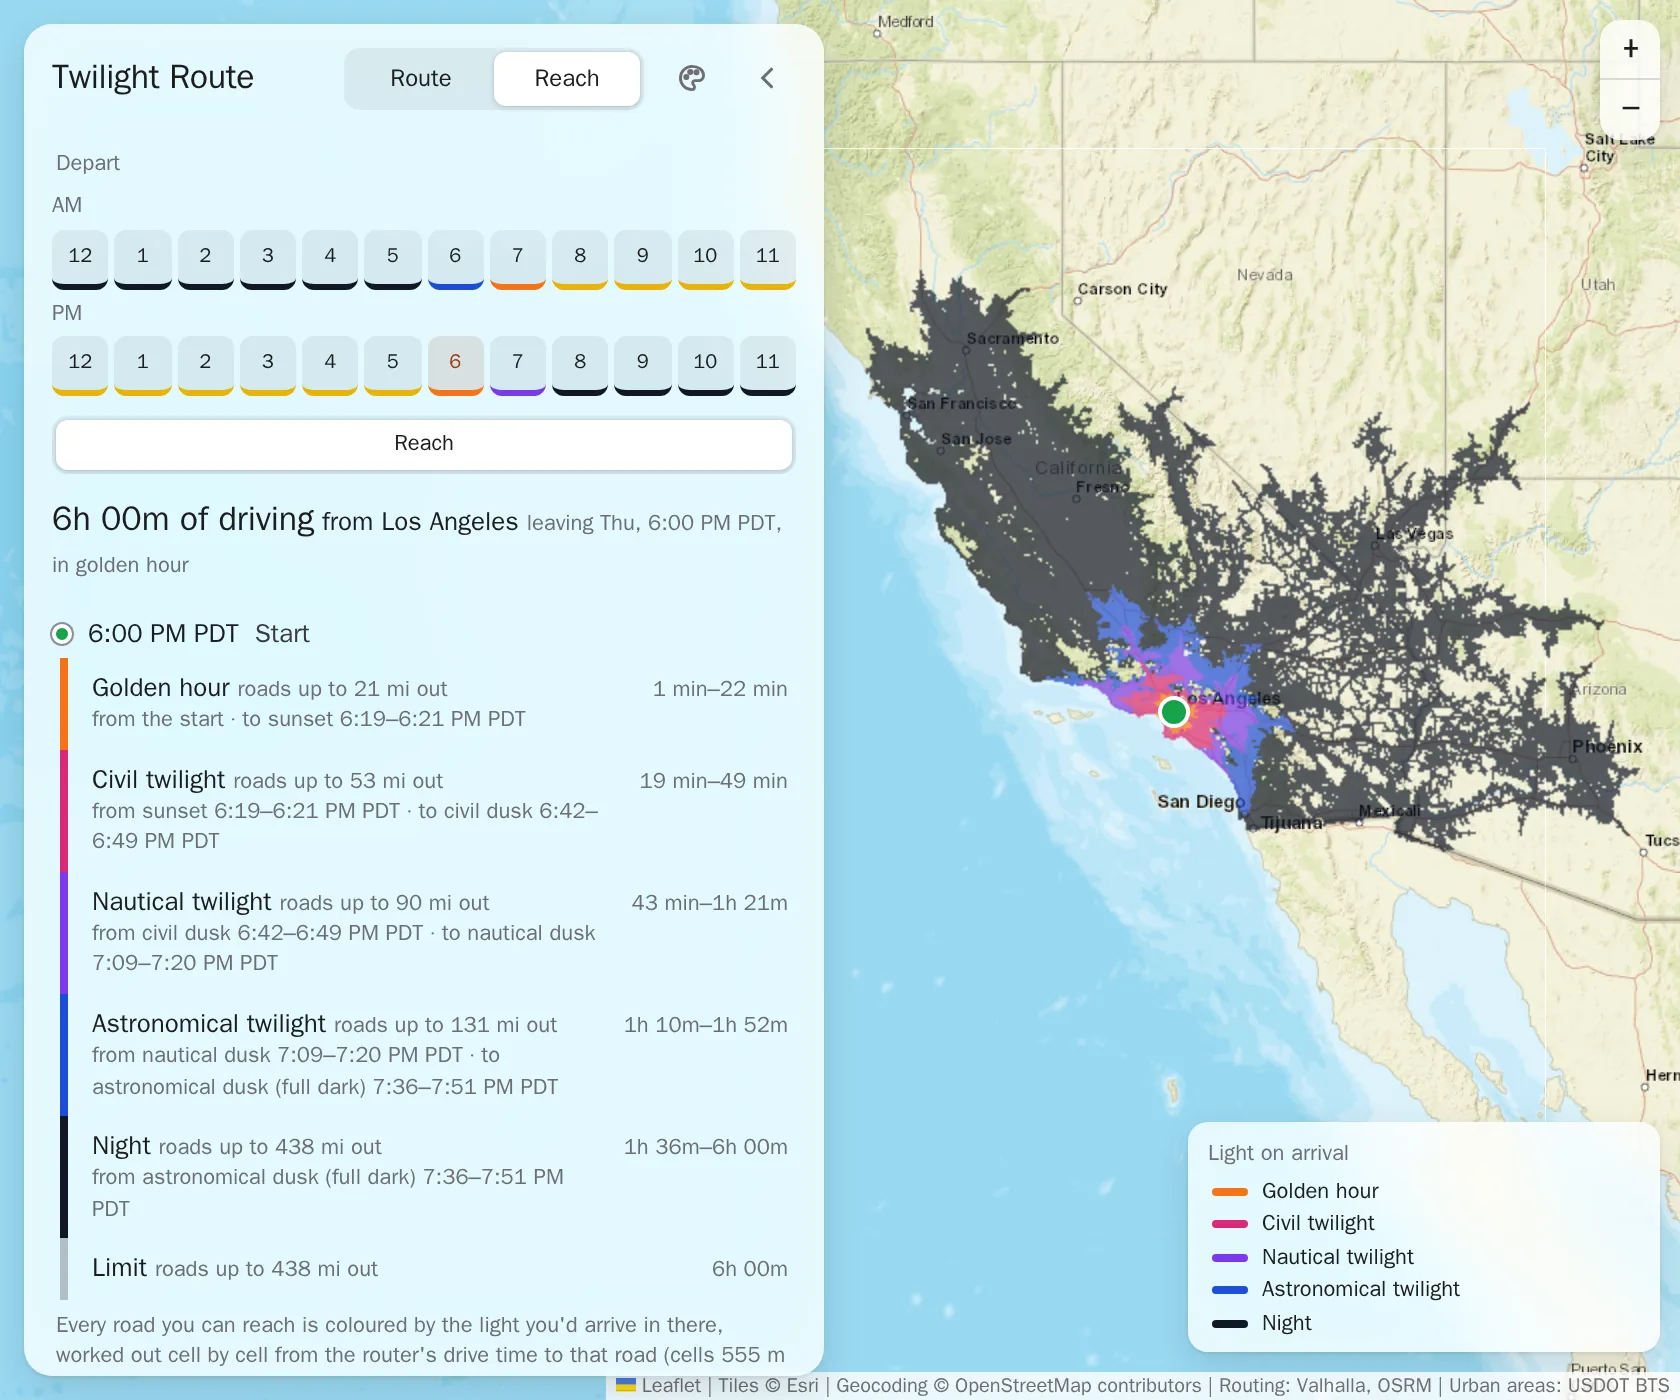1680x1400 pixels.
Task: Click the Astronomical twilight legend swatch
Action: pos(1230,1290)
